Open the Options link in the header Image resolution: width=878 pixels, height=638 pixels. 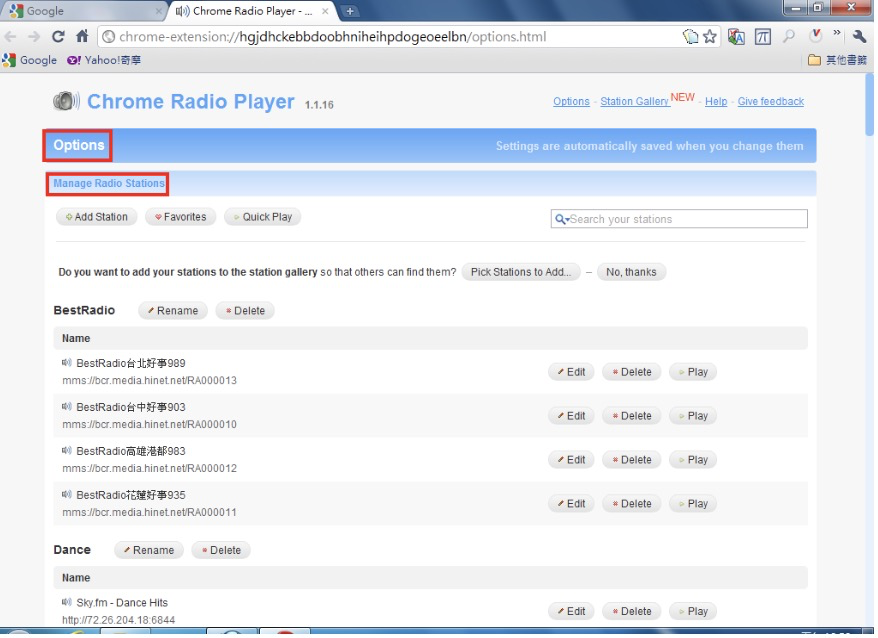571,101
